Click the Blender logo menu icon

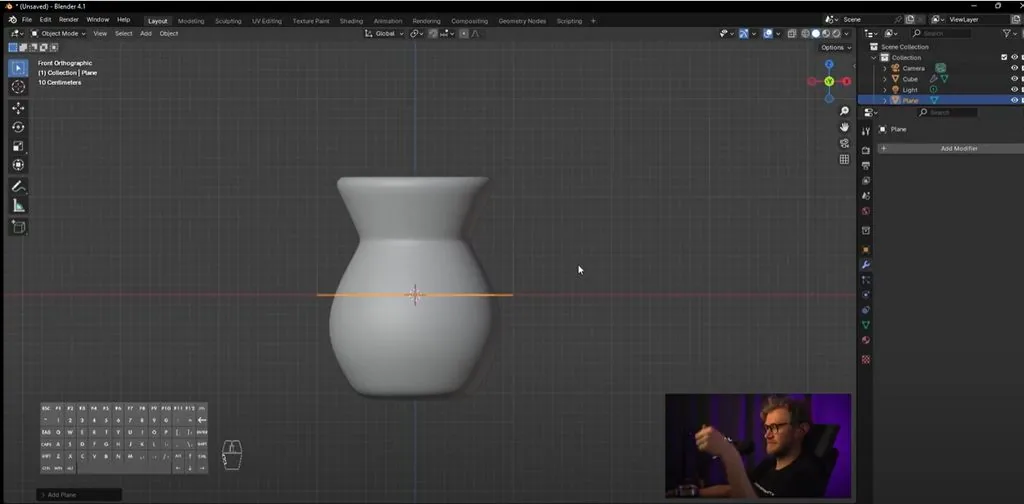(12, 20)
